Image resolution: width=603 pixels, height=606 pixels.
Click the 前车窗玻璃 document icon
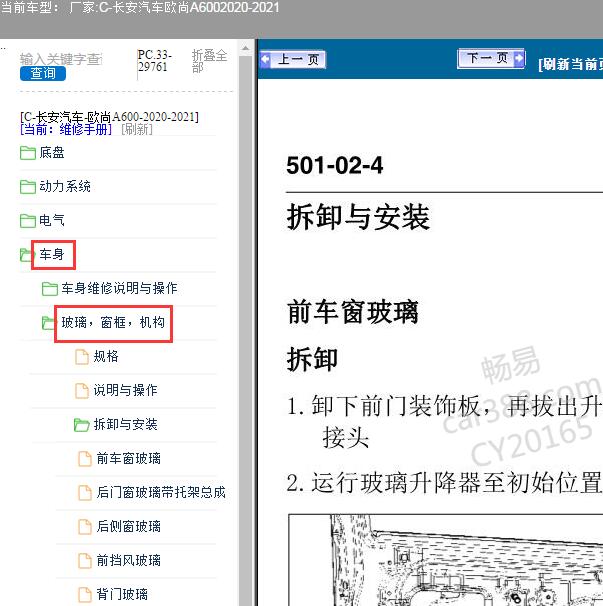pyautogui.click(x=85, y=459)
